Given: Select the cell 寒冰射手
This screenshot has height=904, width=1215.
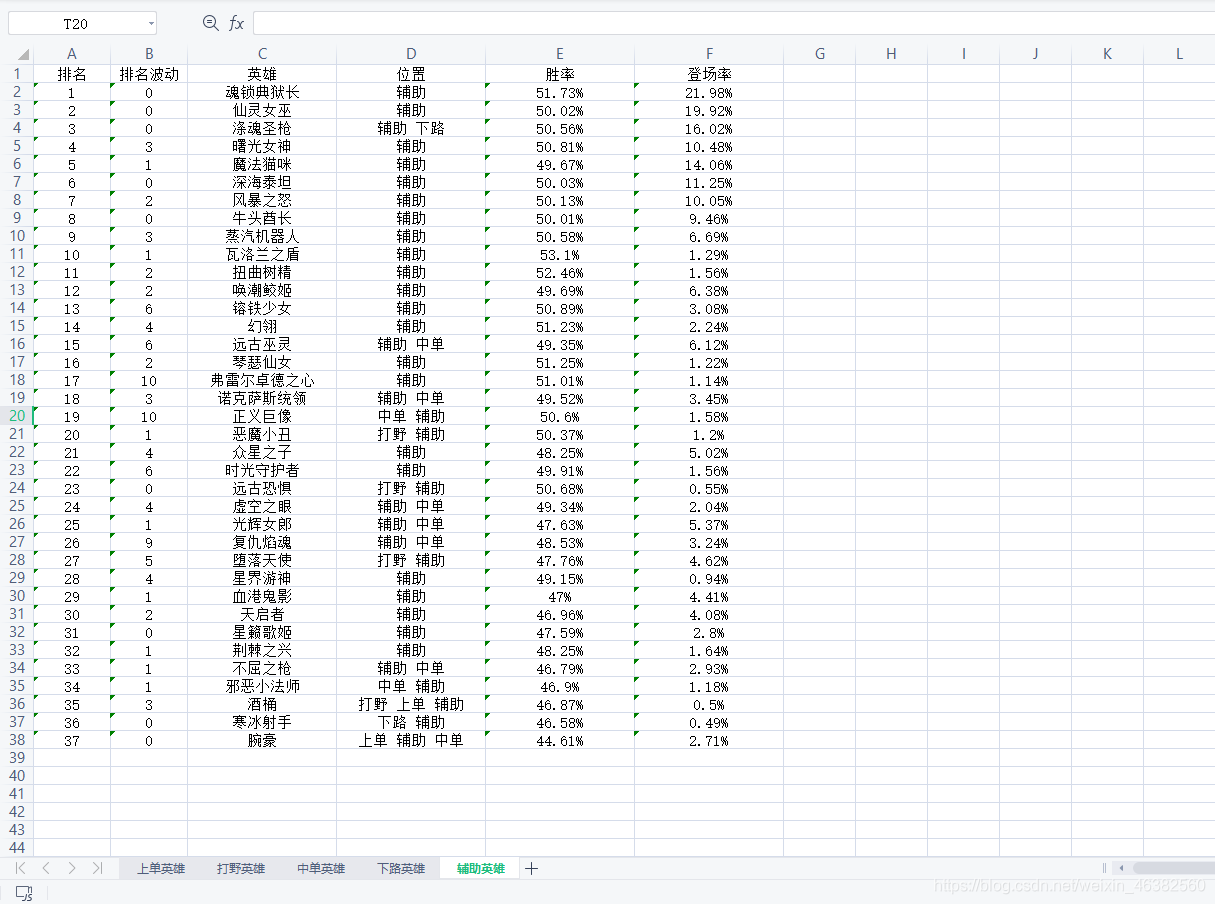Looking at the screenshot, I should point(262,722).
